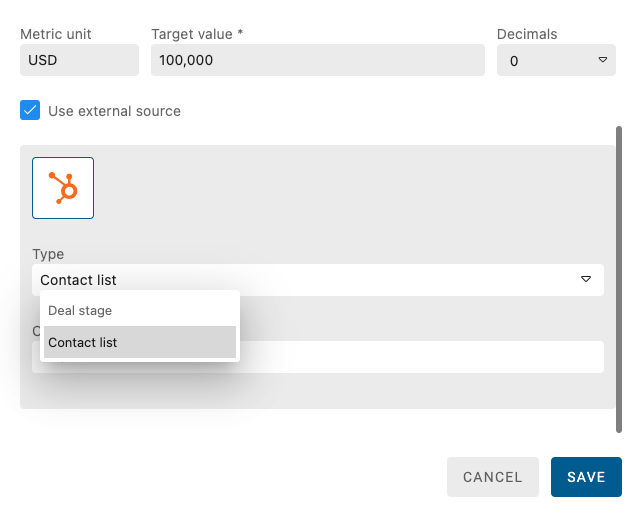
Task: Click the Metric unit field containing USD
Action: coord(79,60)
